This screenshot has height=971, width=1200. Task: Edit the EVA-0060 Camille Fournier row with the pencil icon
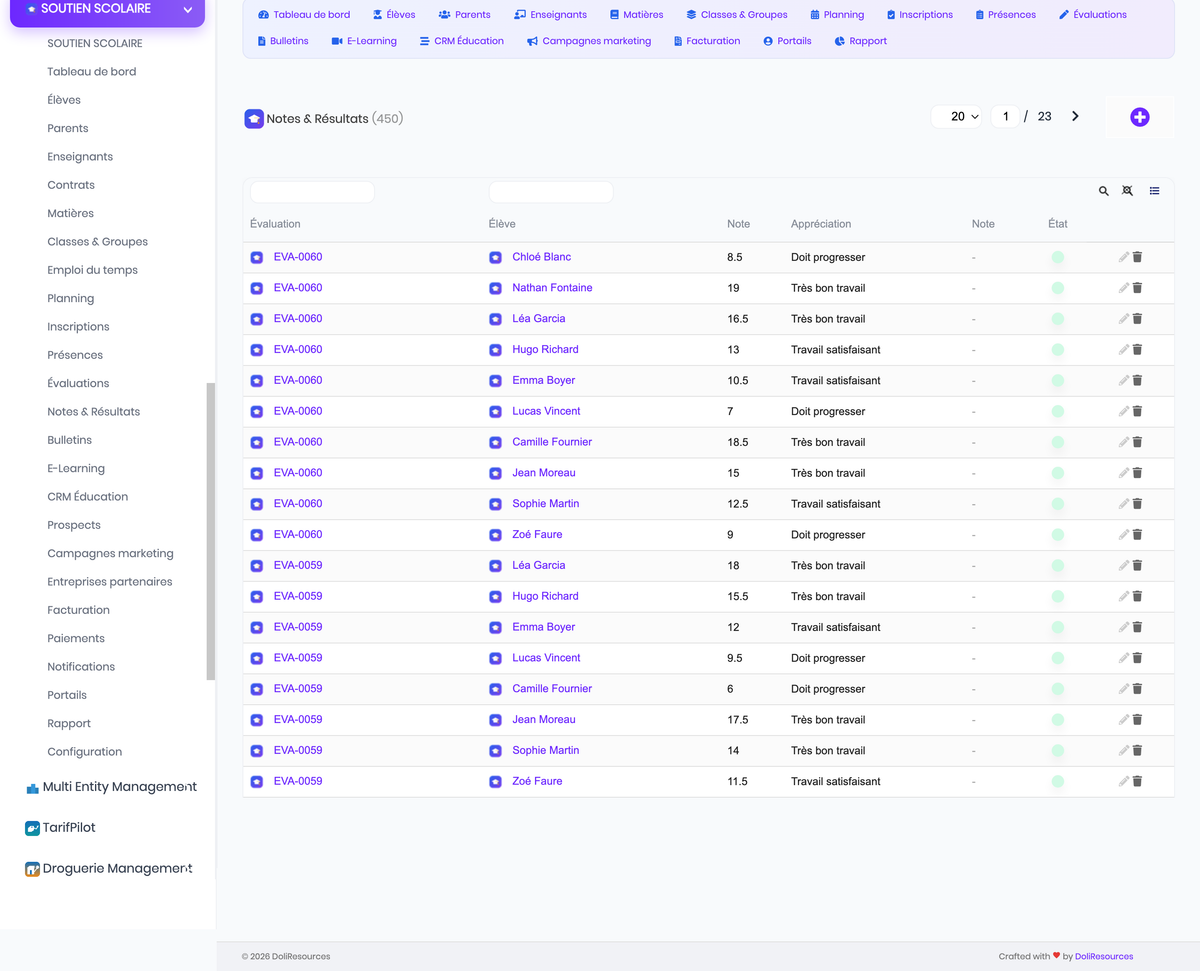coord(1124,442)
